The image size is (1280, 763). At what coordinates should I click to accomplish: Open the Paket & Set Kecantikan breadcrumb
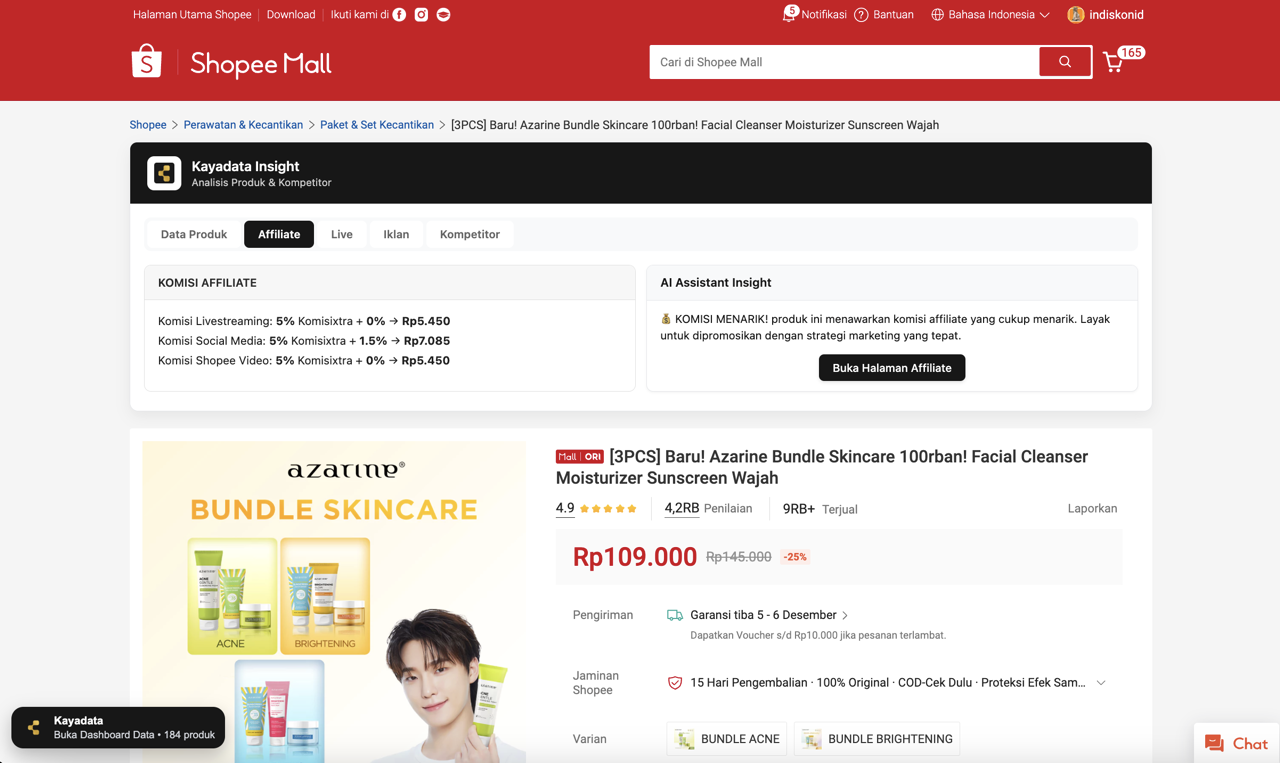(377, 125)
